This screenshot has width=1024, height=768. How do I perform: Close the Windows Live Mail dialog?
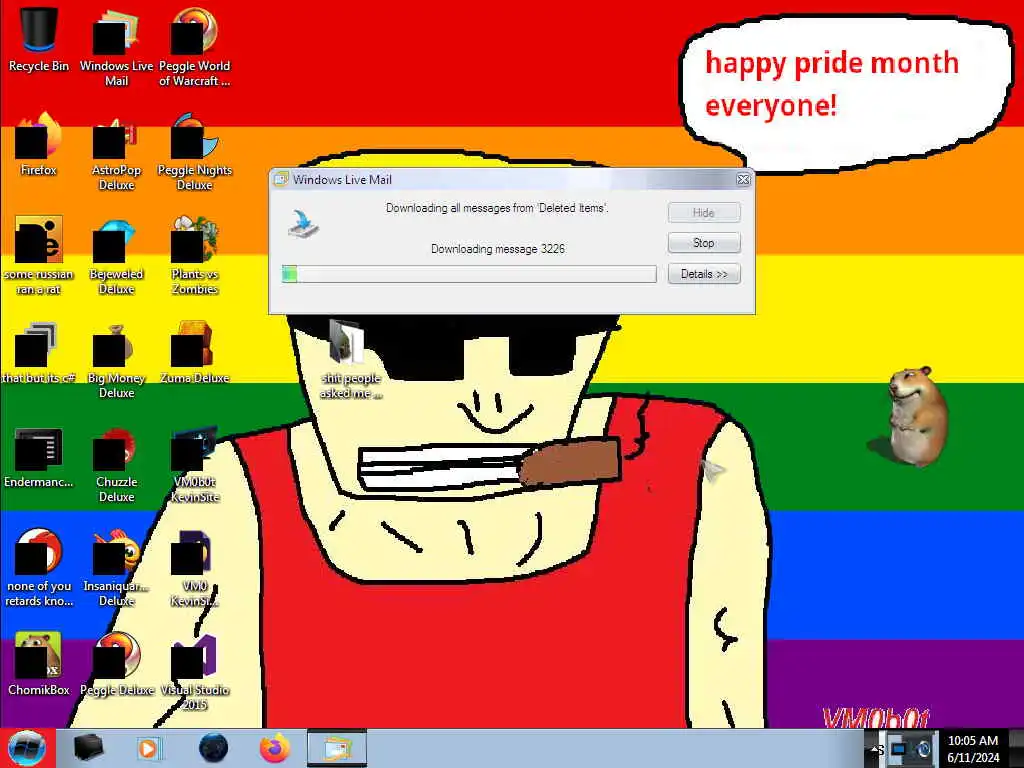(743, 179)
